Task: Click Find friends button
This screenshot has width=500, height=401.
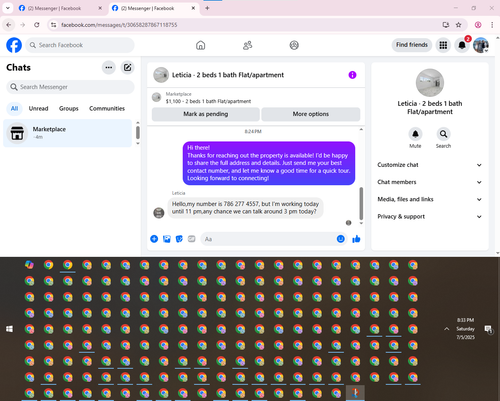Action: [x=412, y=45]
